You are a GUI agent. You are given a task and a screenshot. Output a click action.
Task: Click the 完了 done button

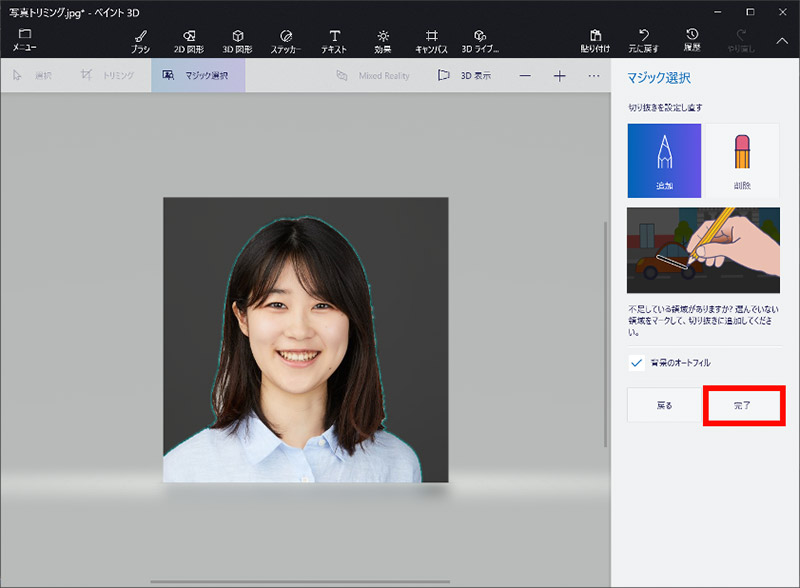(x=742, y=405)
